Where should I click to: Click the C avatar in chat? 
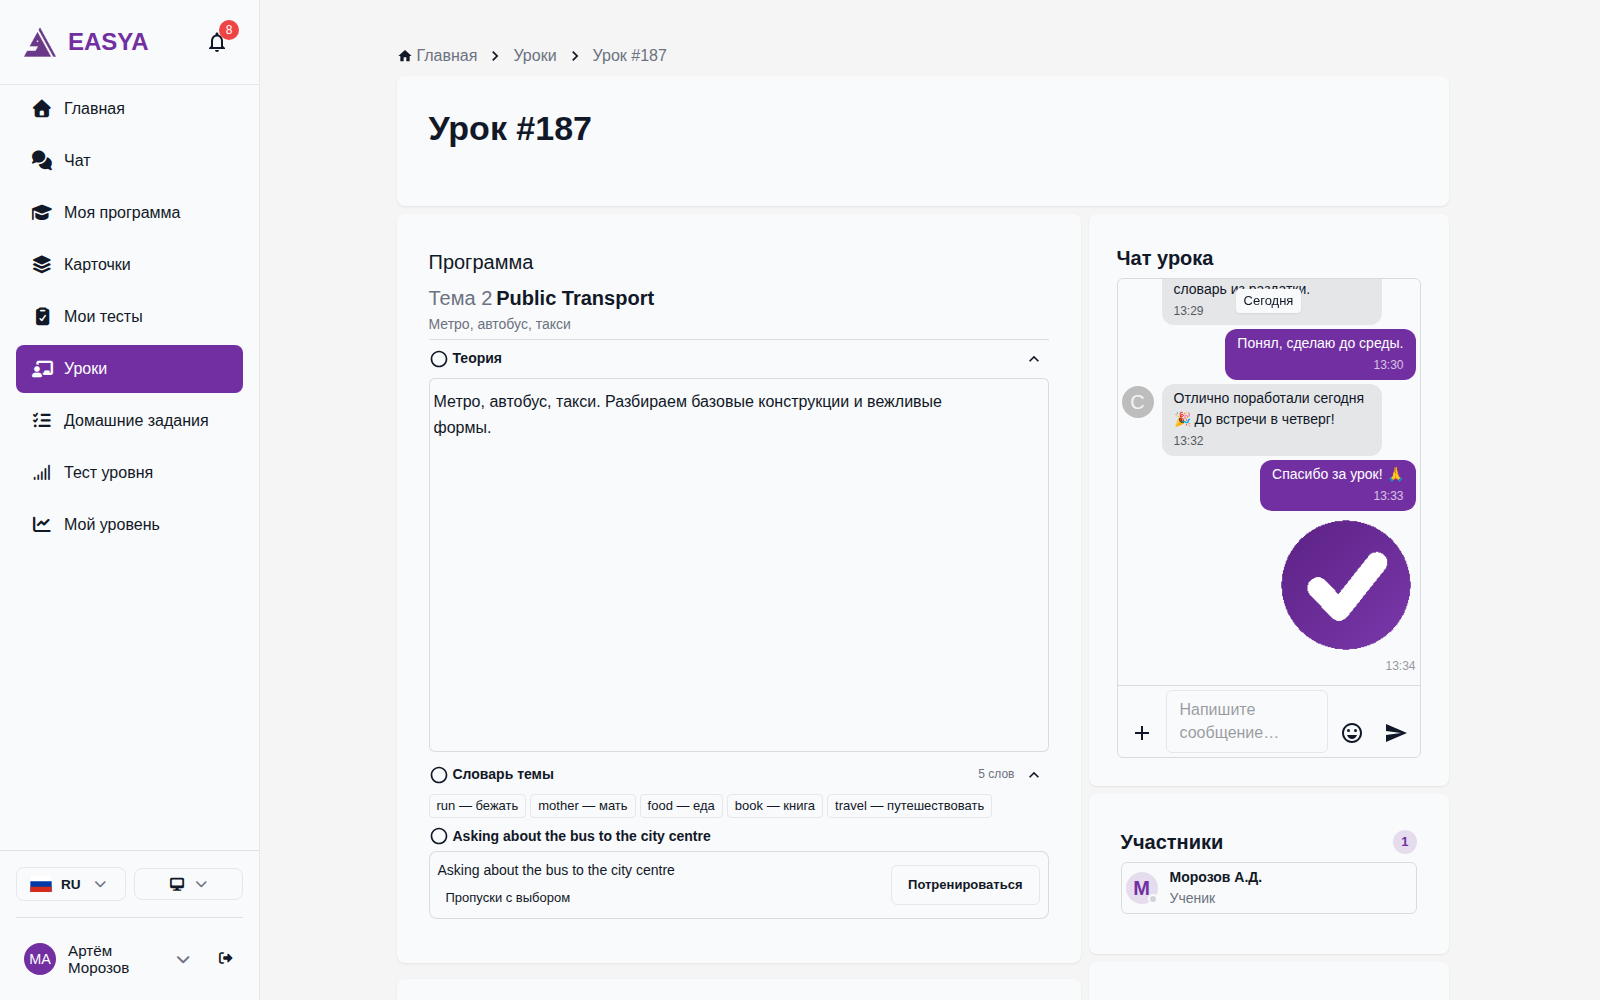[1138, 402]
